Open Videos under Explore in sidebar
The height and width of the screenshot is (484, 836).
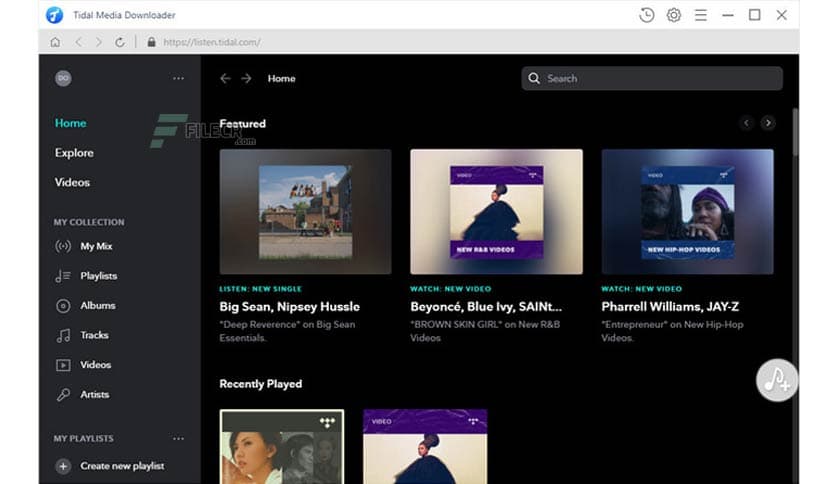[72, 182]
